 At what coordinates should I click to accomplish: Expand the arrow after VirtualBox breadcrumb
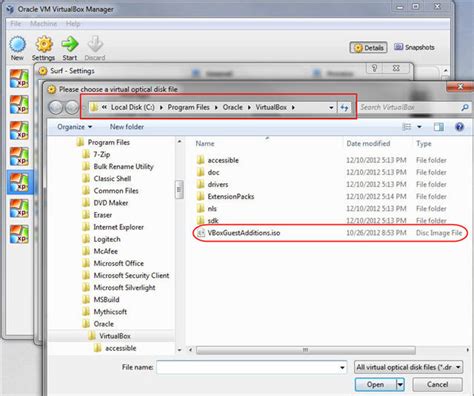coord(293,107)
